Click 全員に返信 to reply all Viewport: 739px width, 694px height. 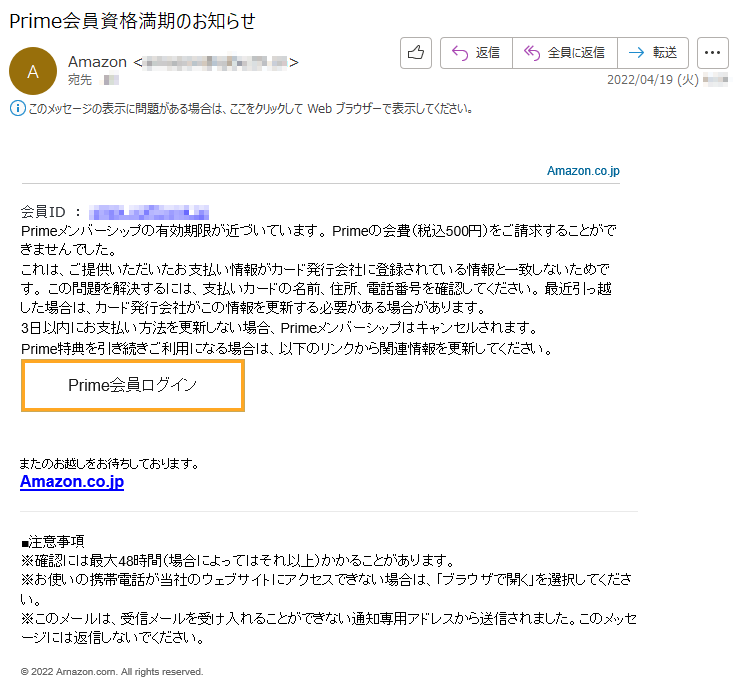pyautogui.click(x=565, y=53)
